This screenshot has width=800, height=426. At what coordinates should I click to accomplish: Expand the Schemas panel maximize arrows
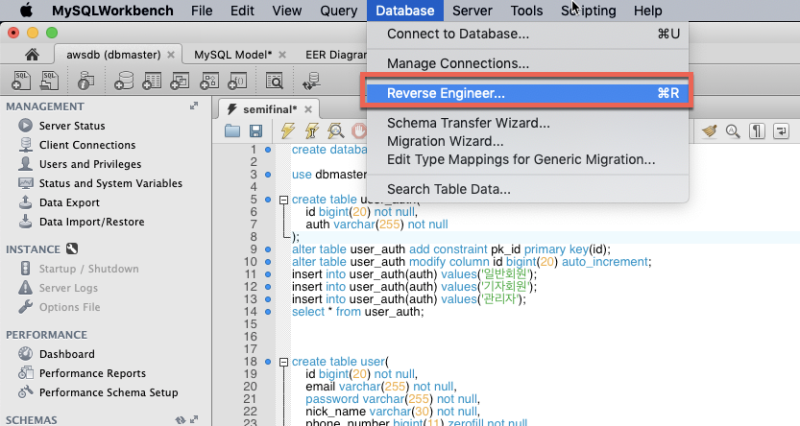(x=194, y=419)
